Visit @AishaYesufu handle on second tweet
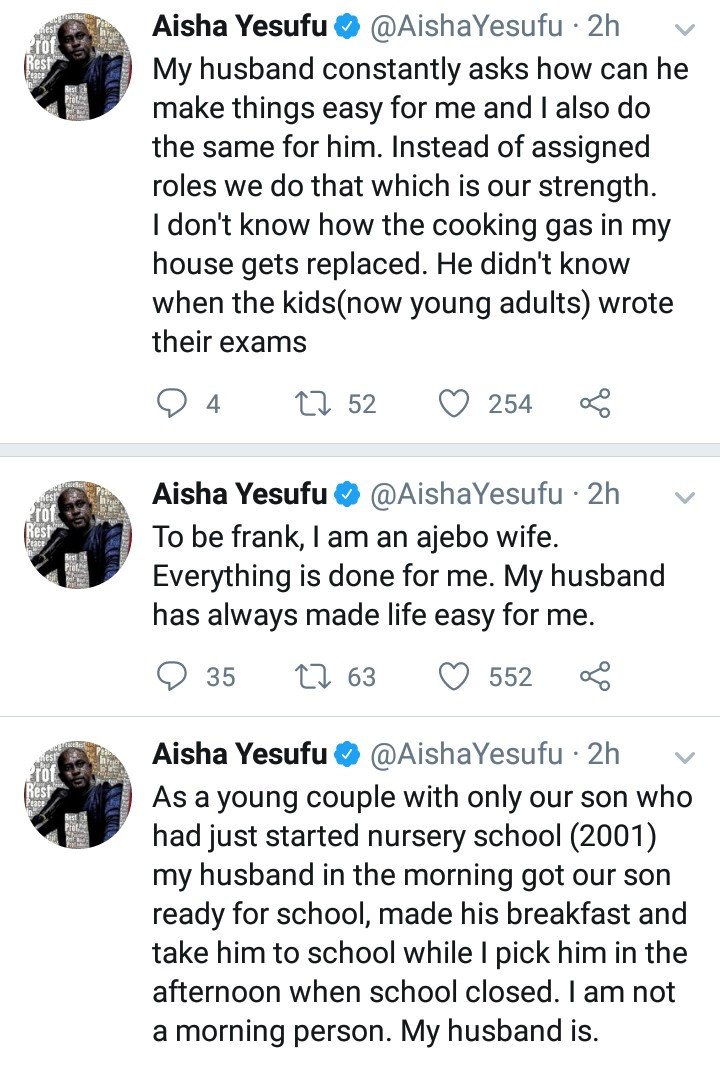Image resolution: width=720 pixels, height=1068 pixels. point(467,494)
